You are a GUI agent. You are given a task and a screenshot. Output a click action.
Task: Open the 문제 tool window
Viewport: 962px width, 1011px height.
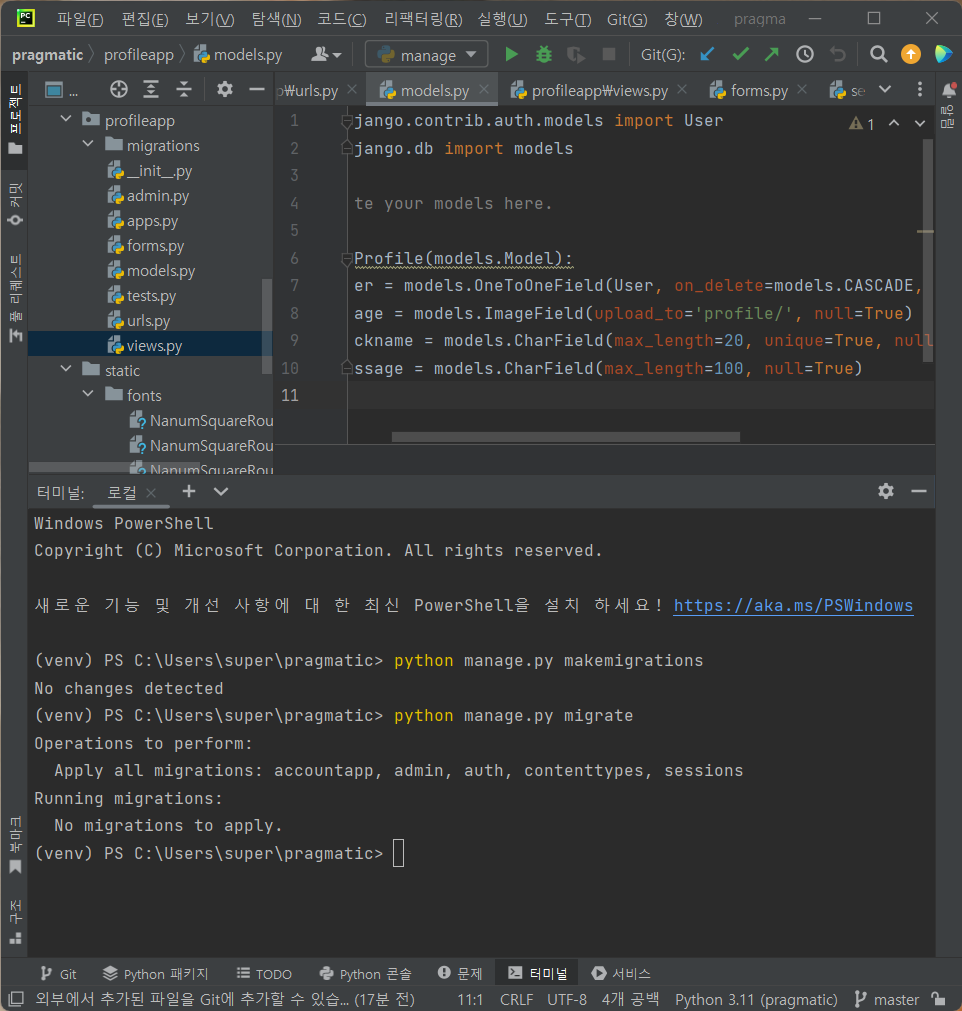coord(460,974)
